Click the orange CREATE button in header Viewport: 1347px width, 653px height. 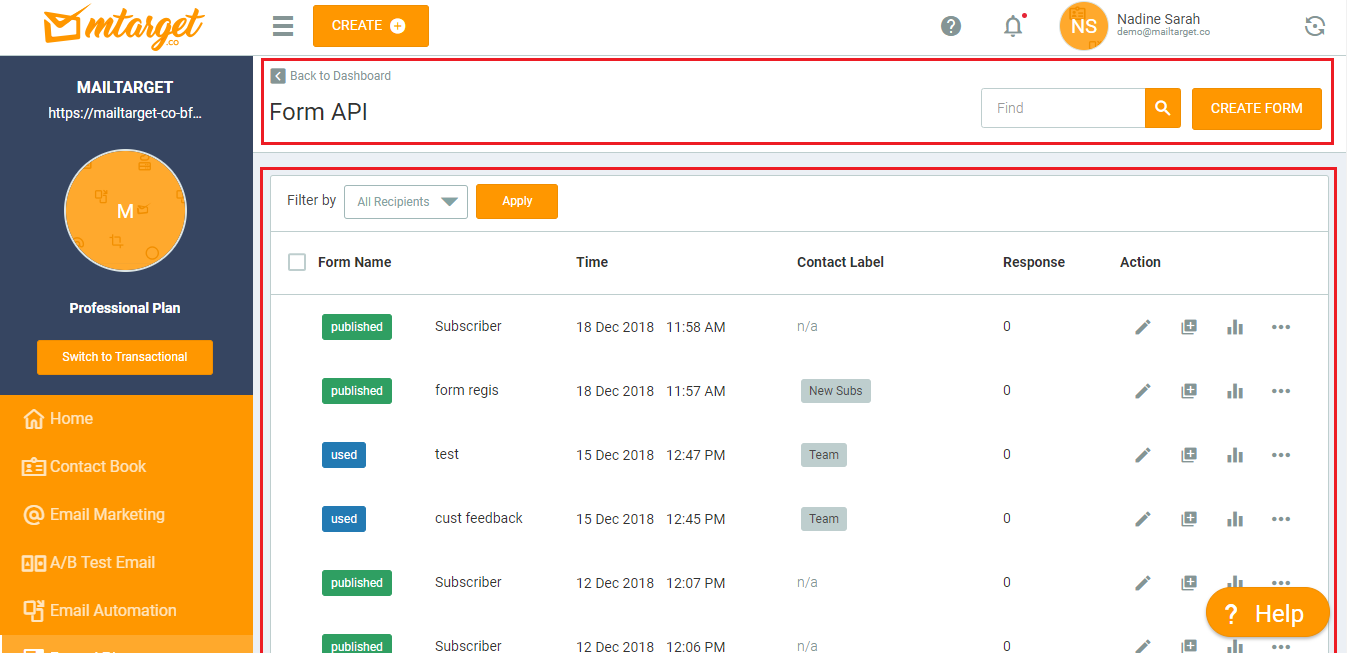pyautogui.click(x=371, y=26)
